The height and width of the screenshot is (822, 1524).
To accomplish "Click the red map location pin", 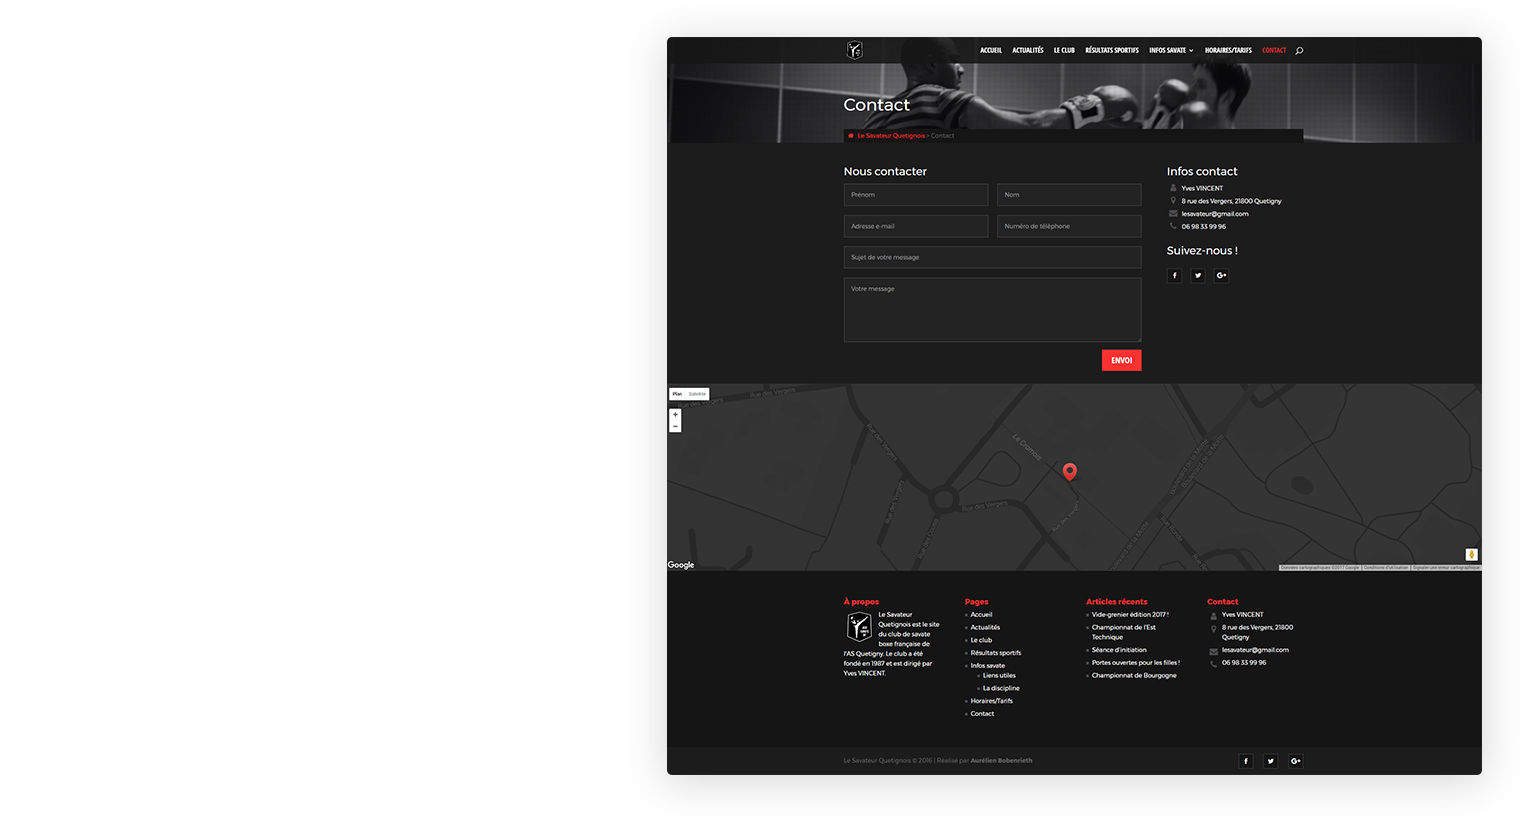I will (1070, 471).
